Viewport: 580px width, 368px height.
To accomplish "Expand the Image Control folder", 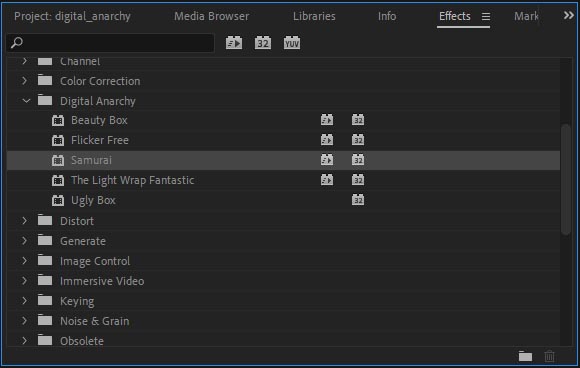I will 24,260.
